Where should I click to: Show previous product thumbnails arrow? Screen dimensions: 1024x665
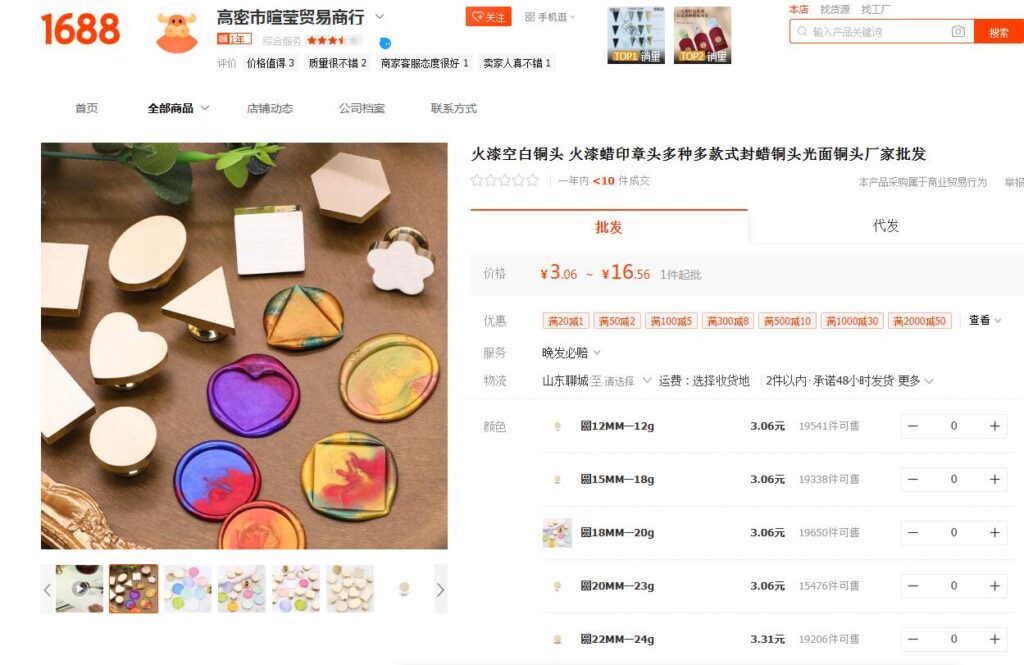point(47,590)
